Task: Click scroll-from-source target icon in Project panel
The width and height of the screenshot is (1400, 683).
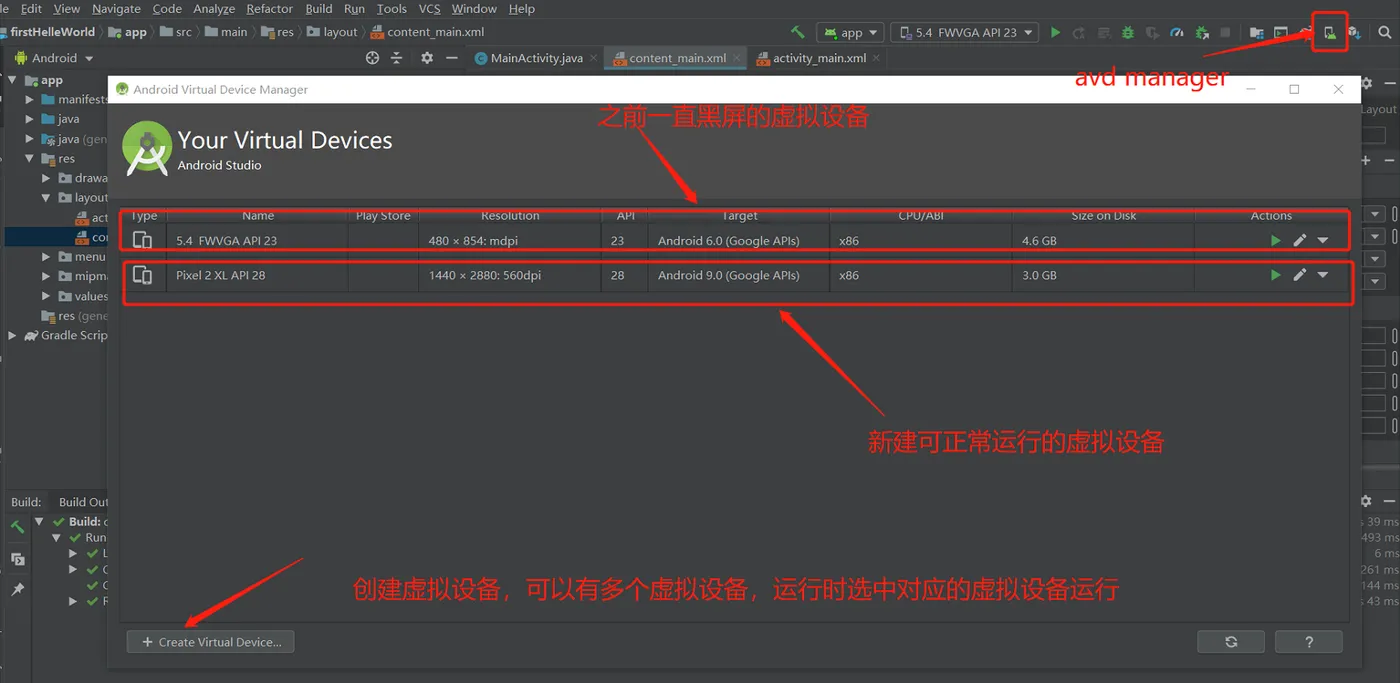Action: click(x=372, y=58)
